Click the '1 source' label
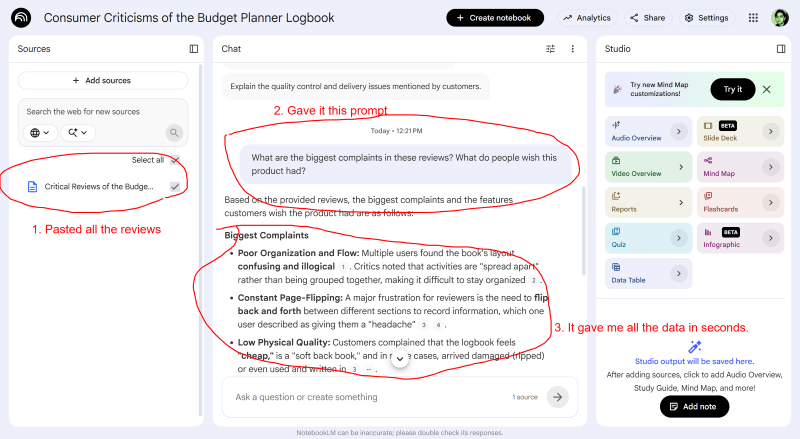This screenshot has height=439, width=800. pos(525,397)
